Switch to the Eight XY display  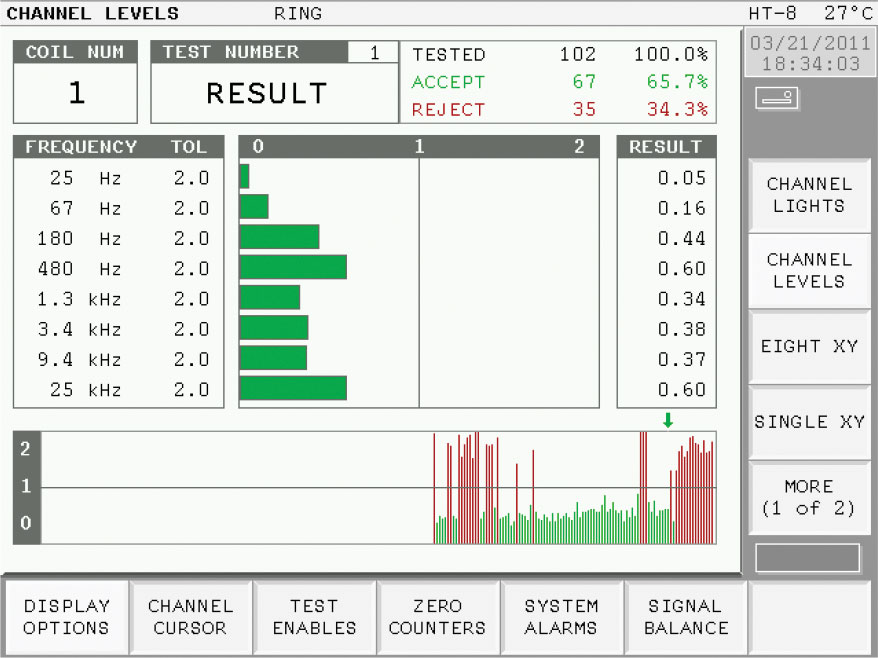pos(809,346)
